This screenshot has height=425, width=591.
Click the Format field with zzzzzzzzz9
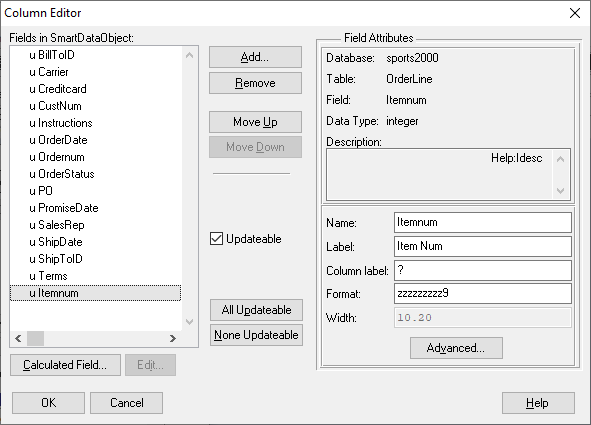[x=483, y=294]
